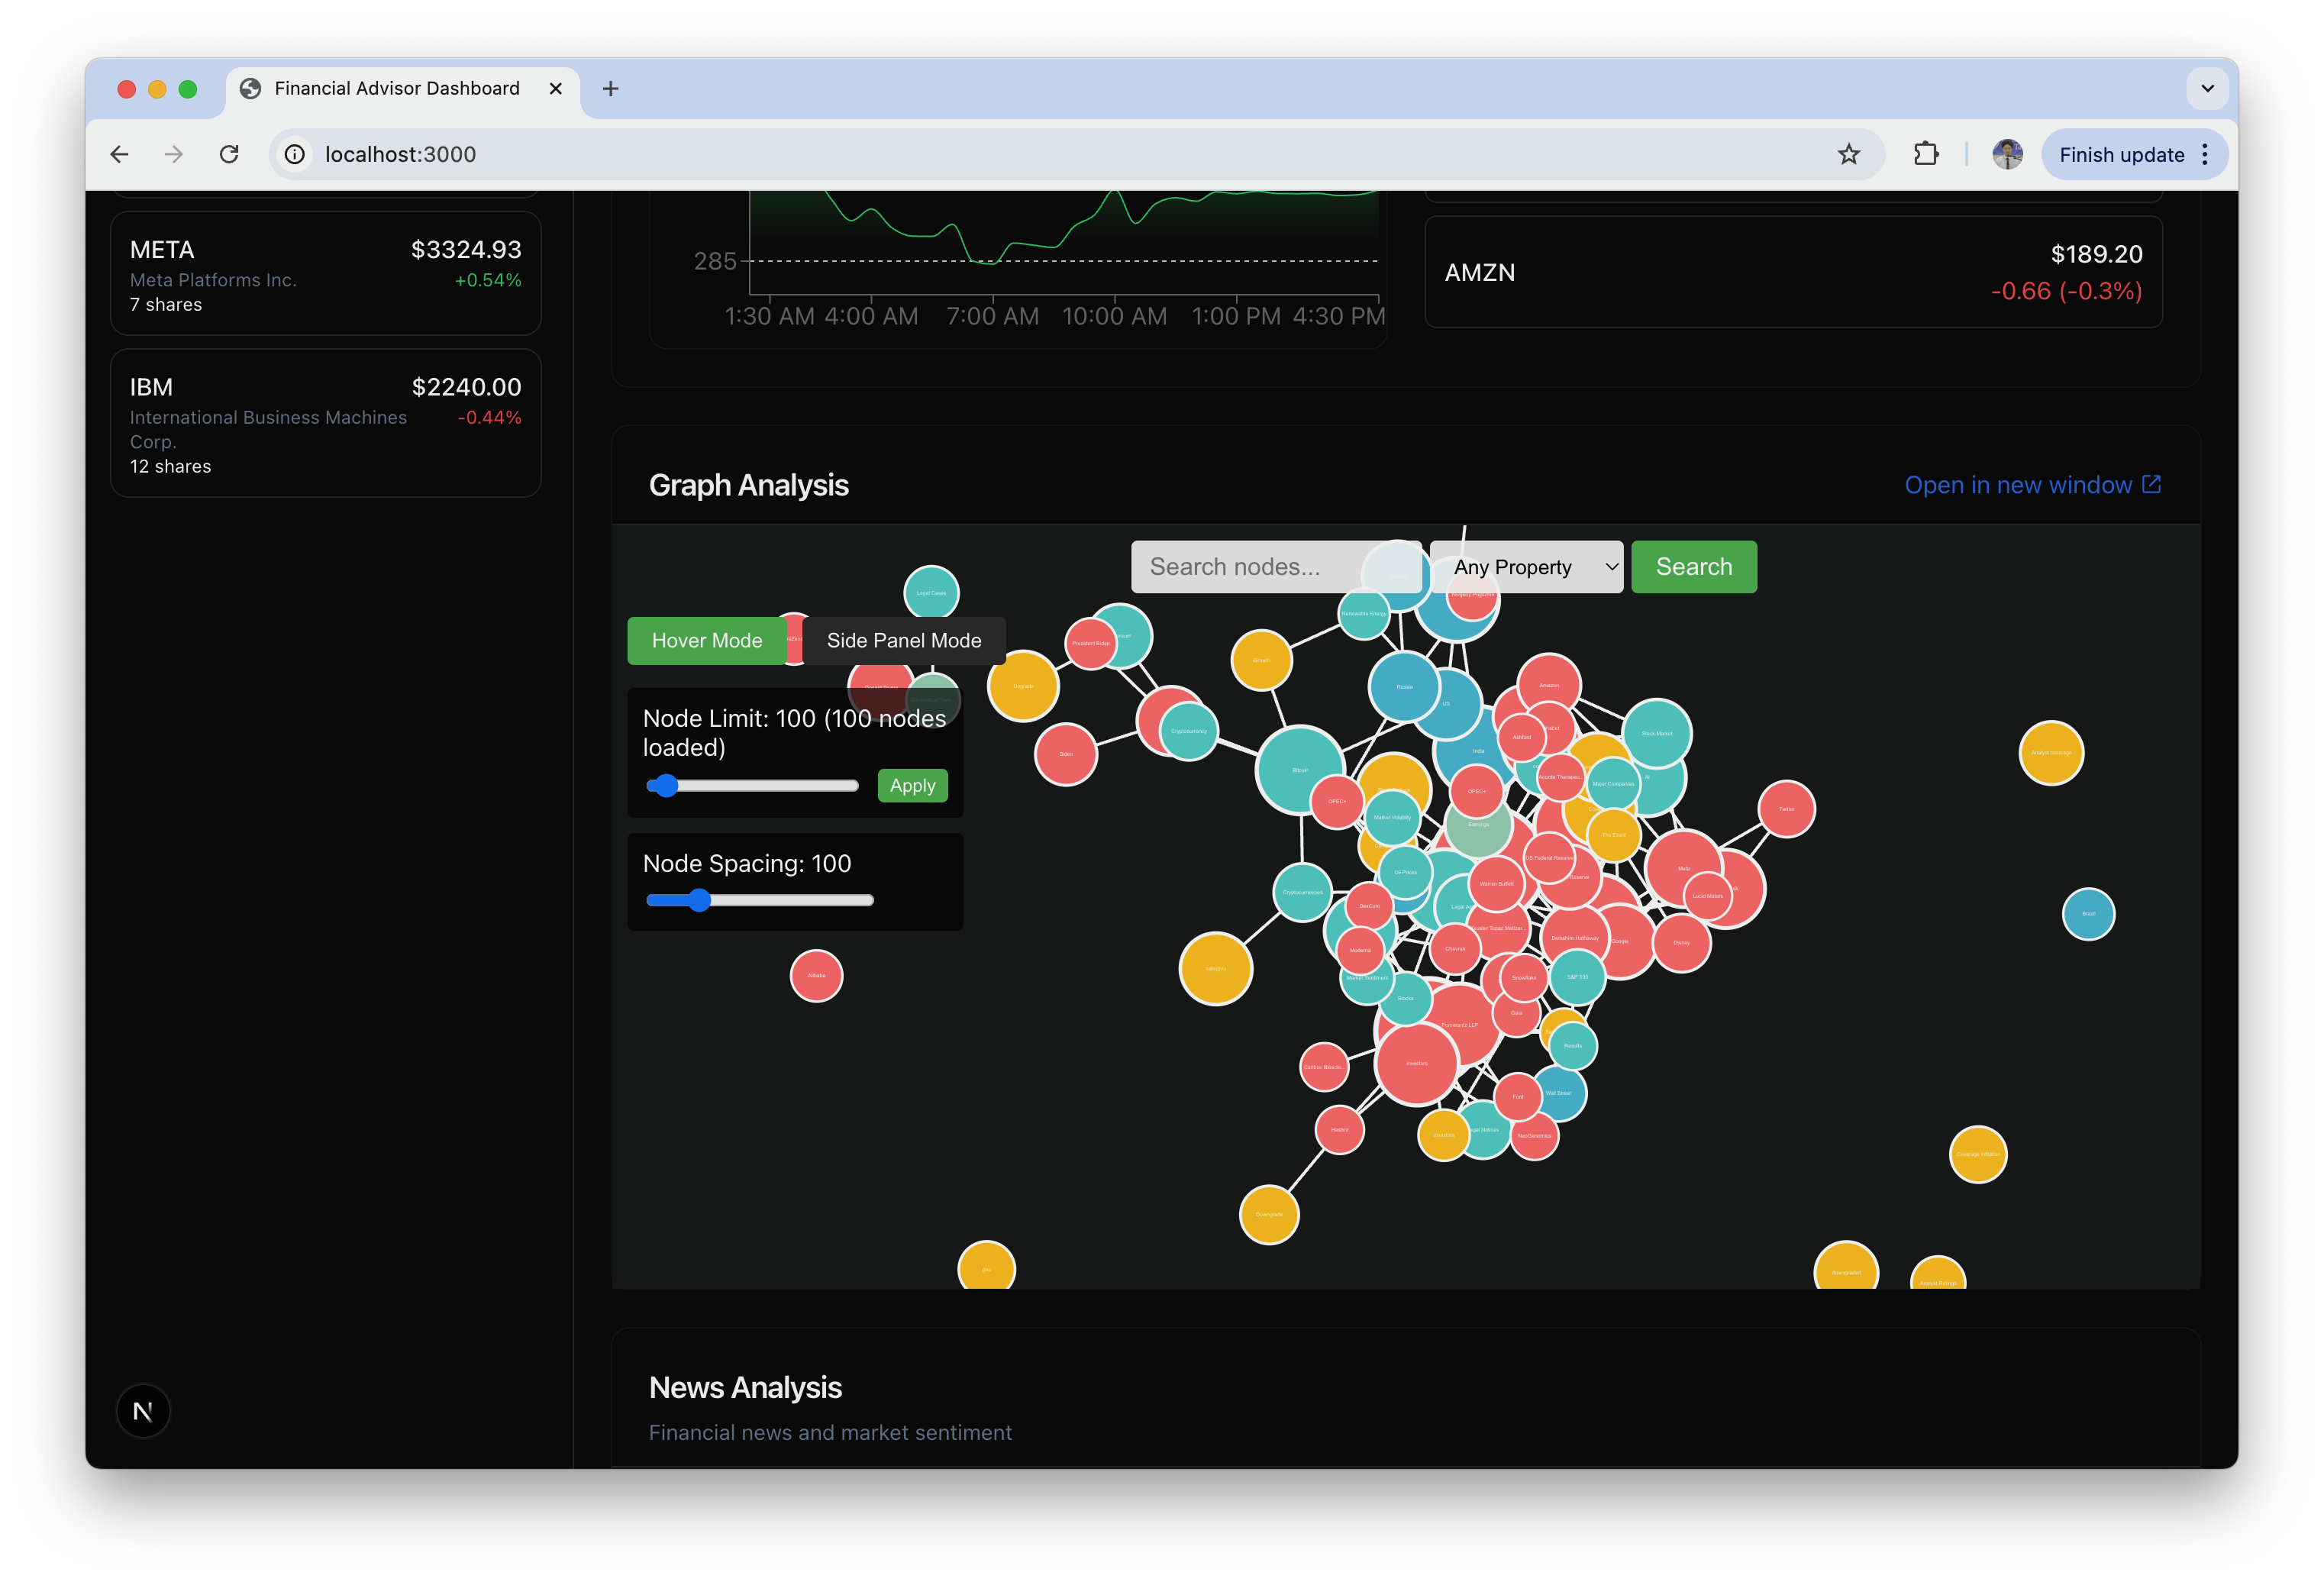The image size is (2324, 1582).
Task: Click the Search nodes input field
Action: coord(1250,567)
